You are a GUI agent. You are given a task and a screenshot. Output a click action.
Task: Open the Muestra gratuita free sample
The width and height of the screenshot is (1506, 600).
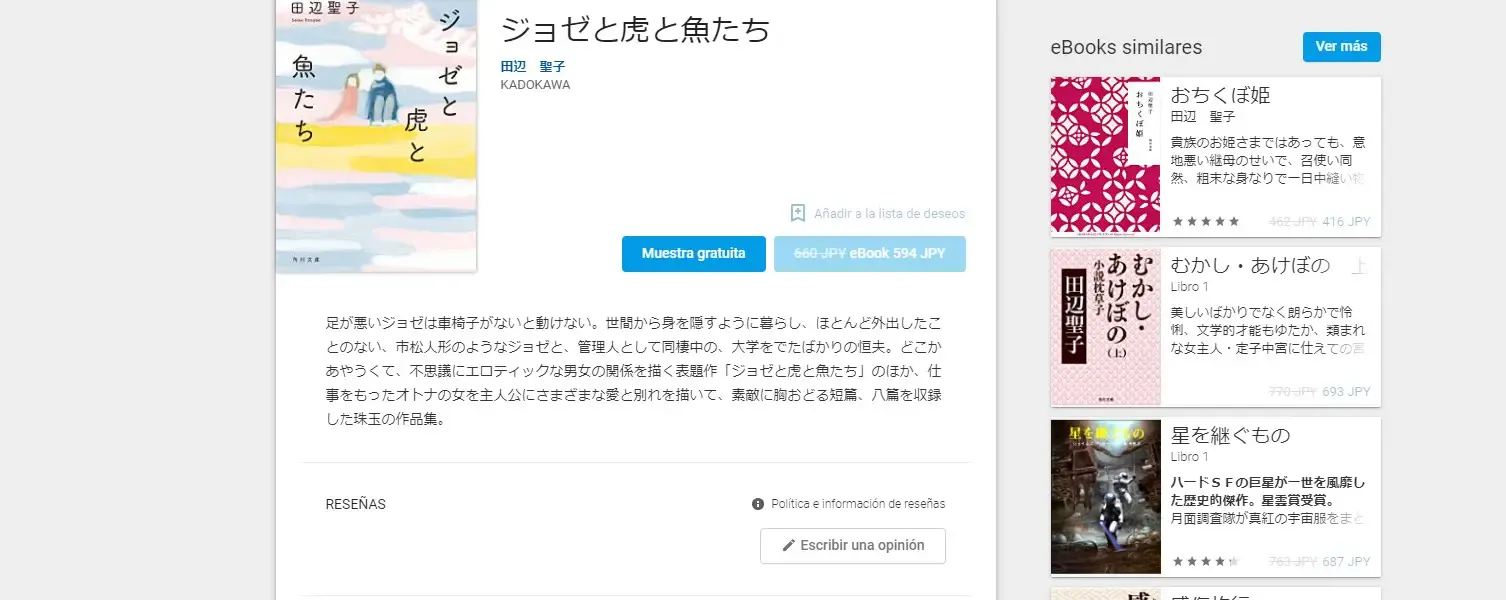click(x=694, y=254)
